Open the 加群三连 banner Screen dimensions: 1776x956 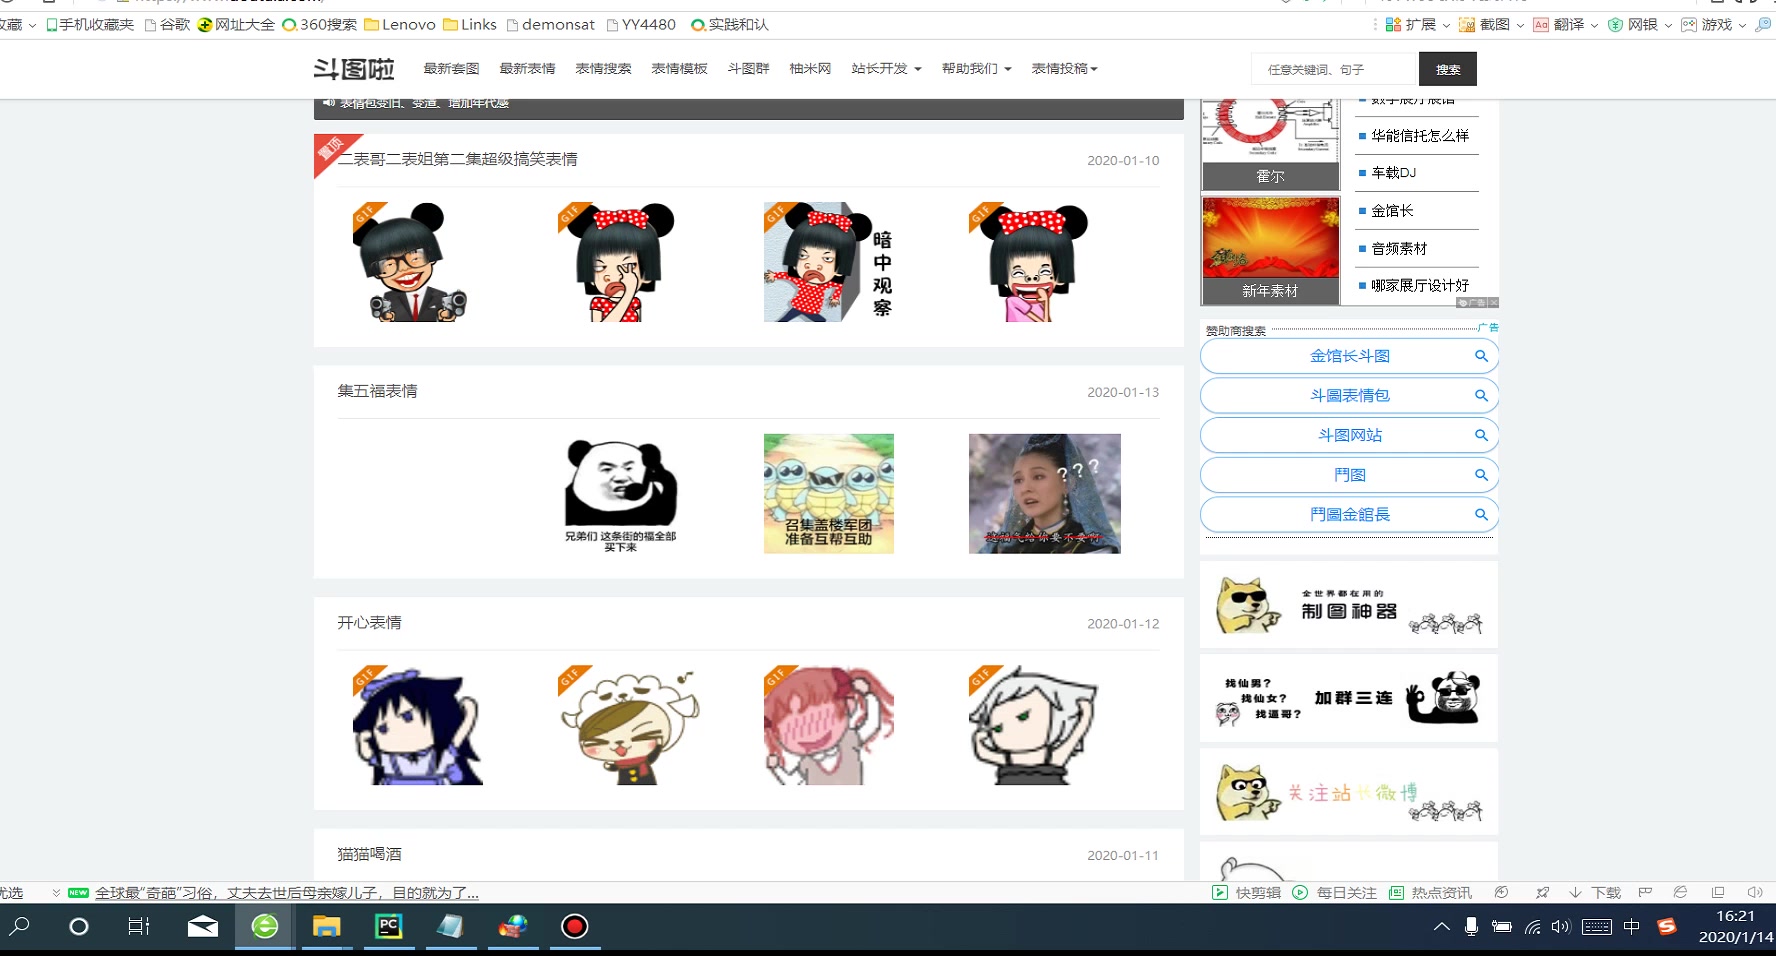1349,698
